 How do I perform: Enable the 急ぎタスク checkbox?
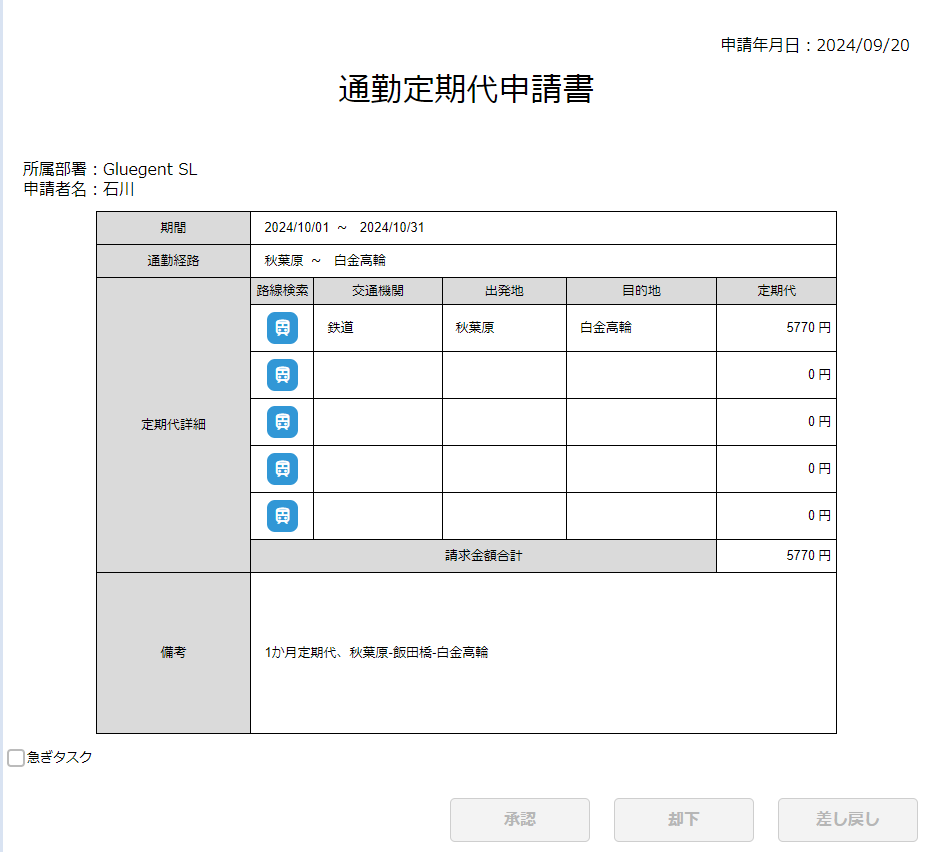click(x=16, y=758)
